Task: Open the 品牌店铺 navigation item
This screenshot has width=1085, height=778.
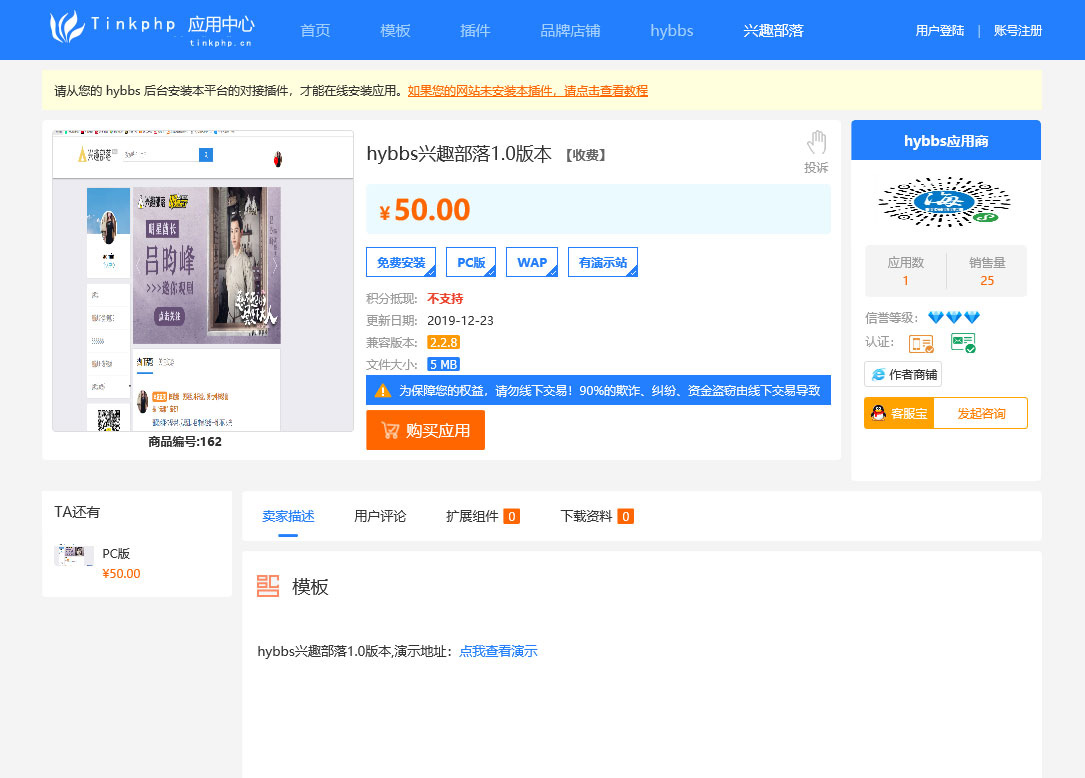Action: tap(570, 30)
